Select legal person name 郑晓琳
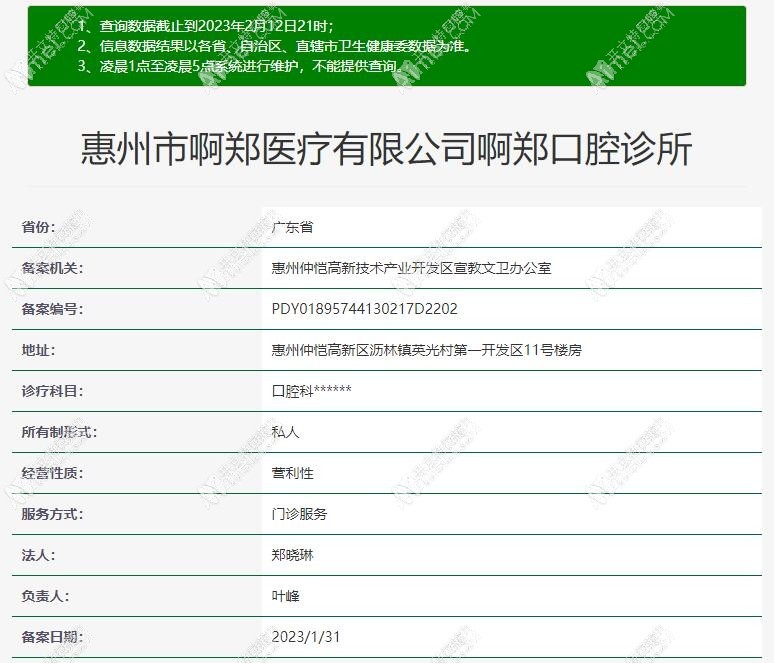774x663 pixels. pyautogui.click(x=292, y=555)
